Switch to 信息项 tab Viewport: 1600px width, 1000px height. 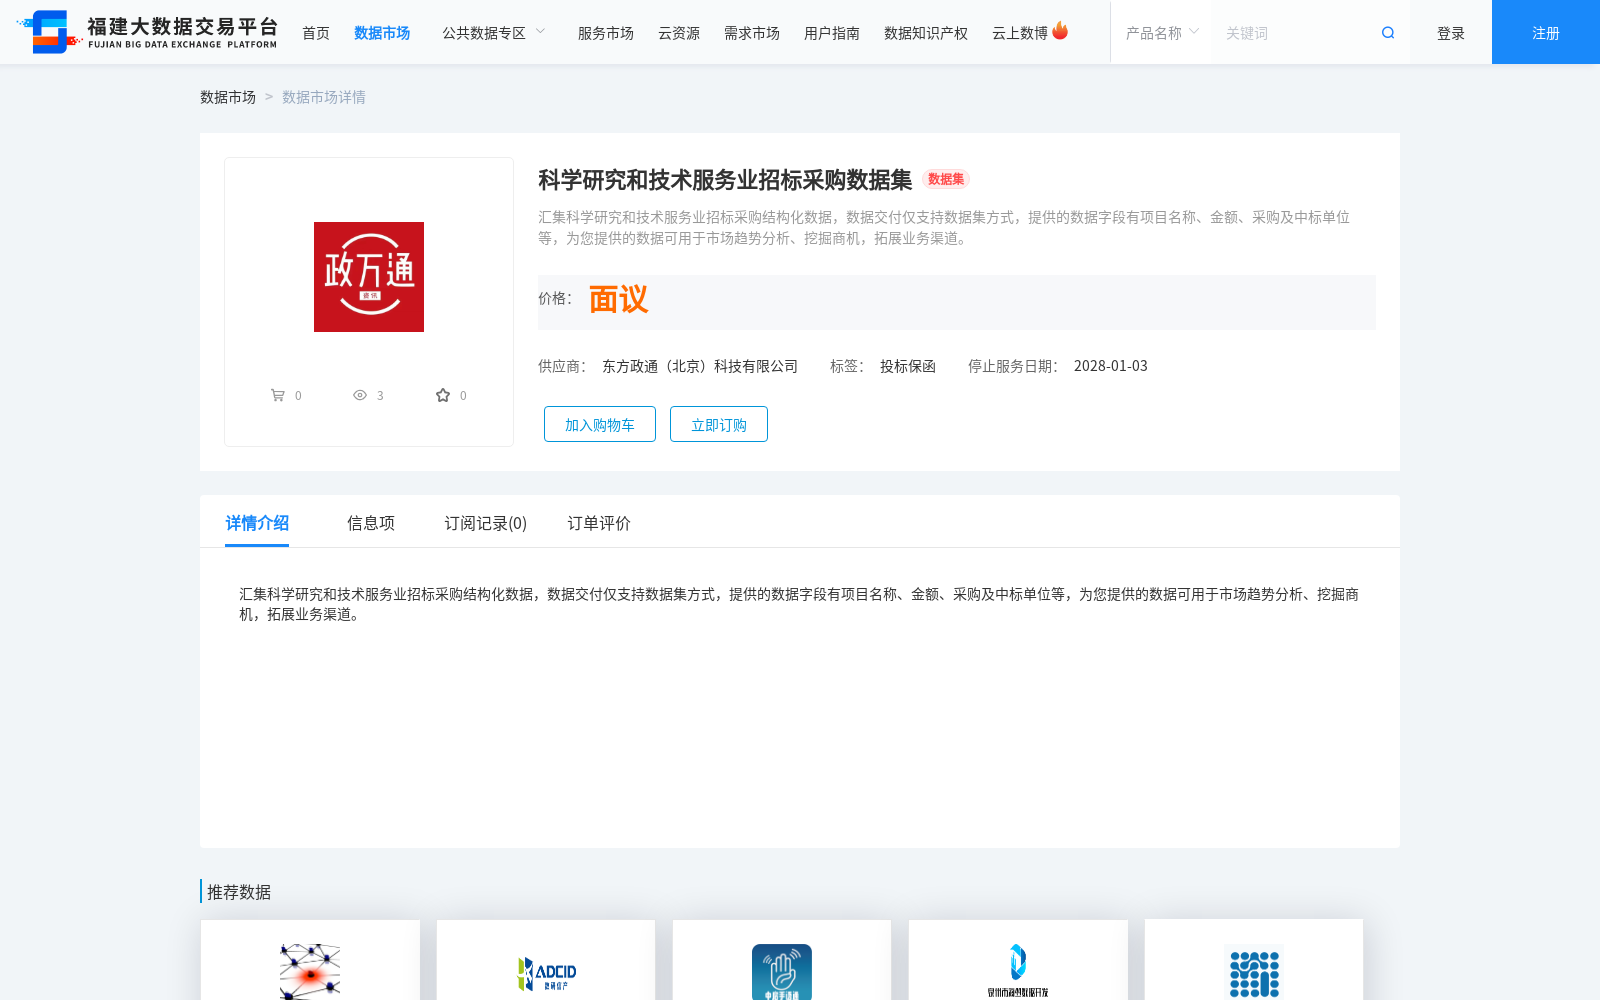tap(371, 523)
